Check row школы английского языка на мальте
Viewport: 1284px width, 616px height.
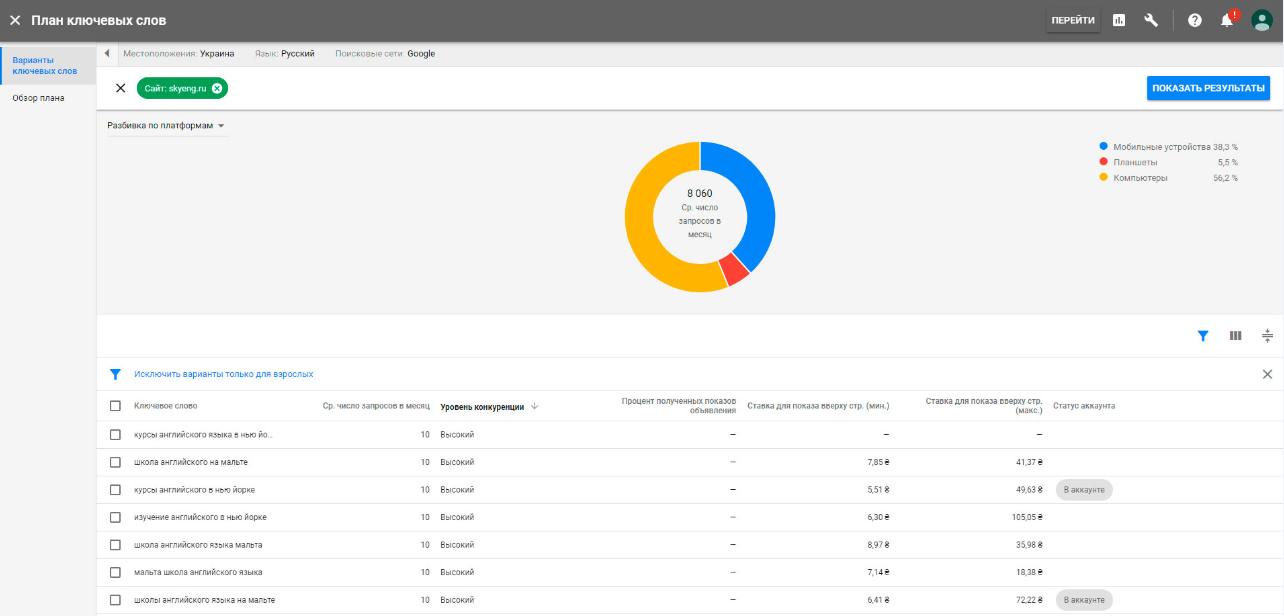(x=115, y=600)
